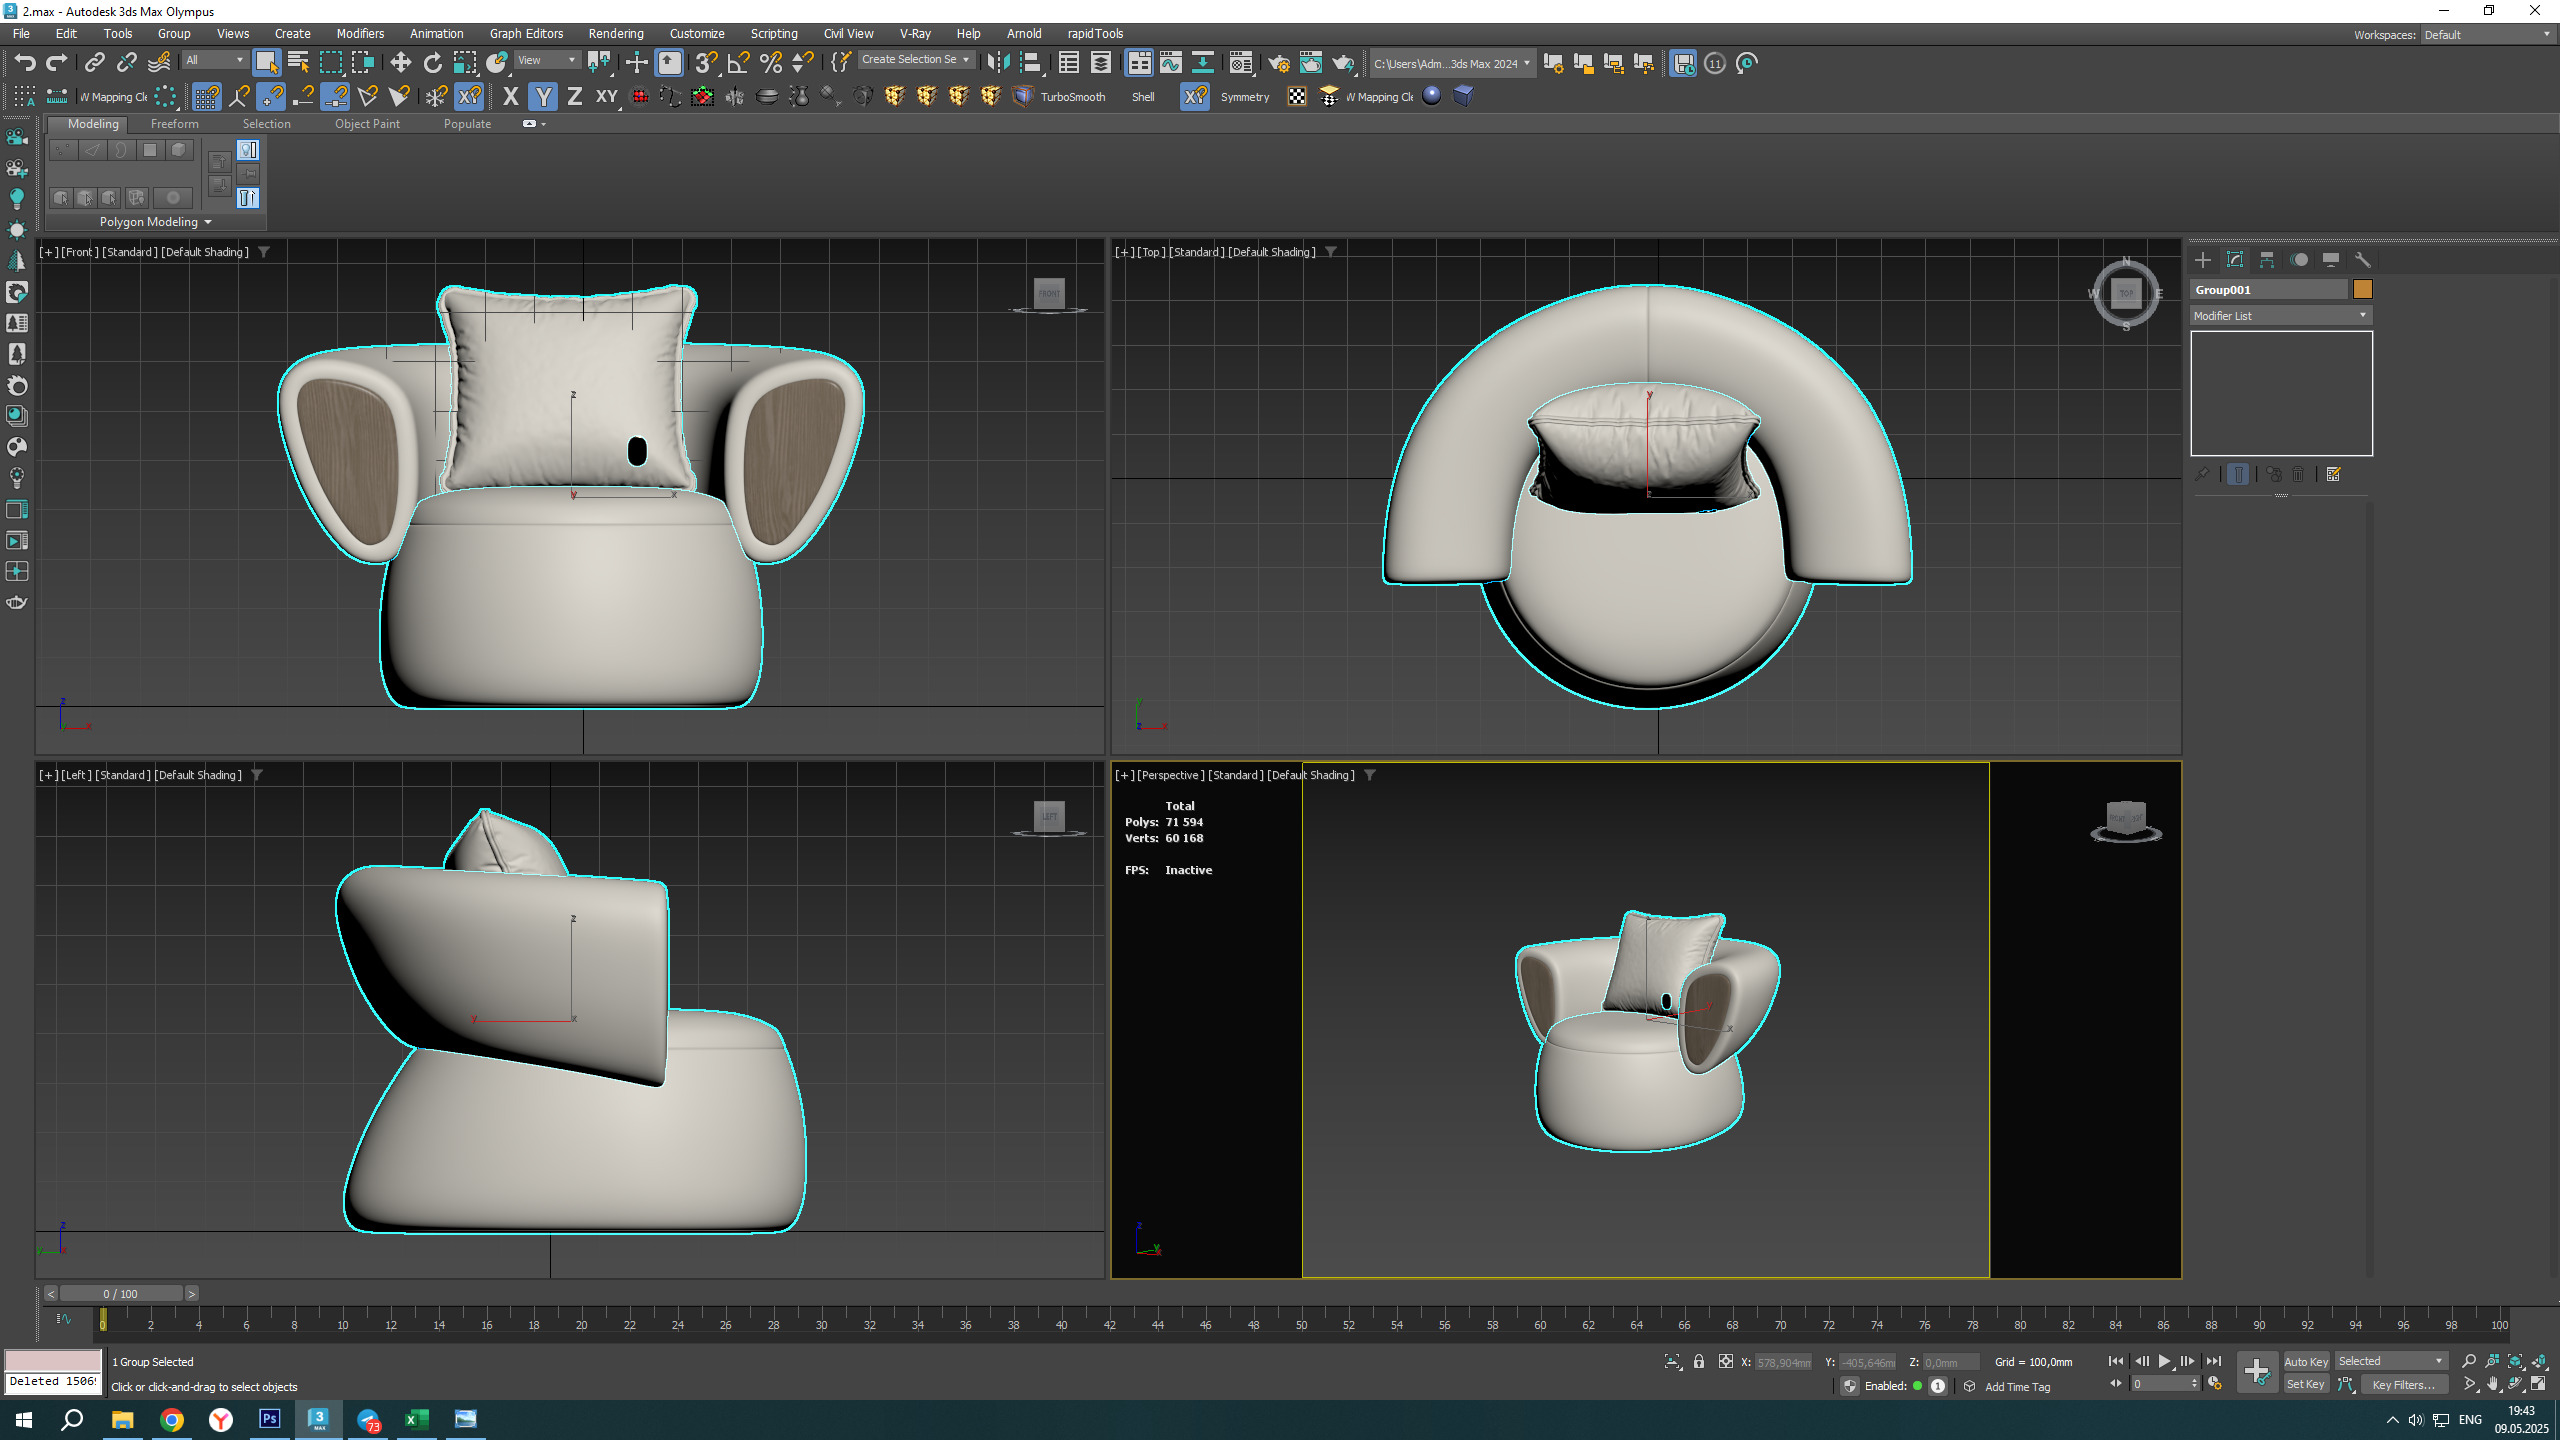2560x1440 pixels.
Task: Activate Select and Rotate tool
Action: [x=432, y=63]
